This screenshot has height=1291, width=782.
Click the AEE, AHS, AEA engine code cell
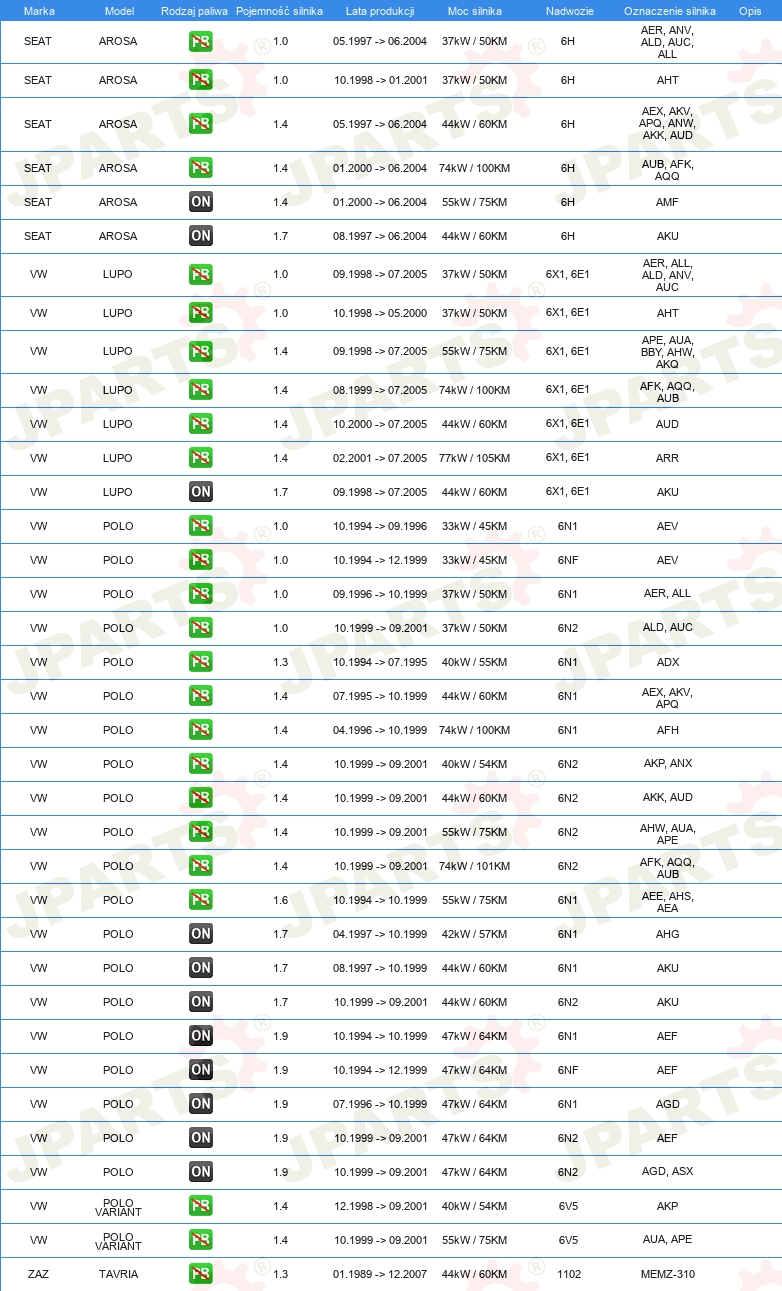click(x=668, y=902)
